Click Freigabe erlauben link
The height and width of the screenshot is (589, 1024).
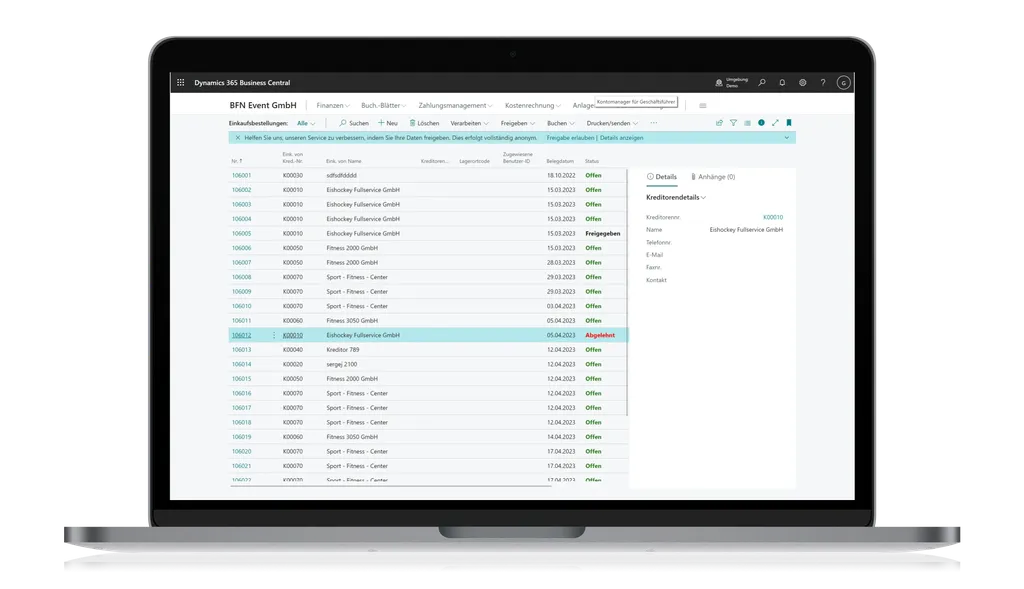(x=570, y=138)
